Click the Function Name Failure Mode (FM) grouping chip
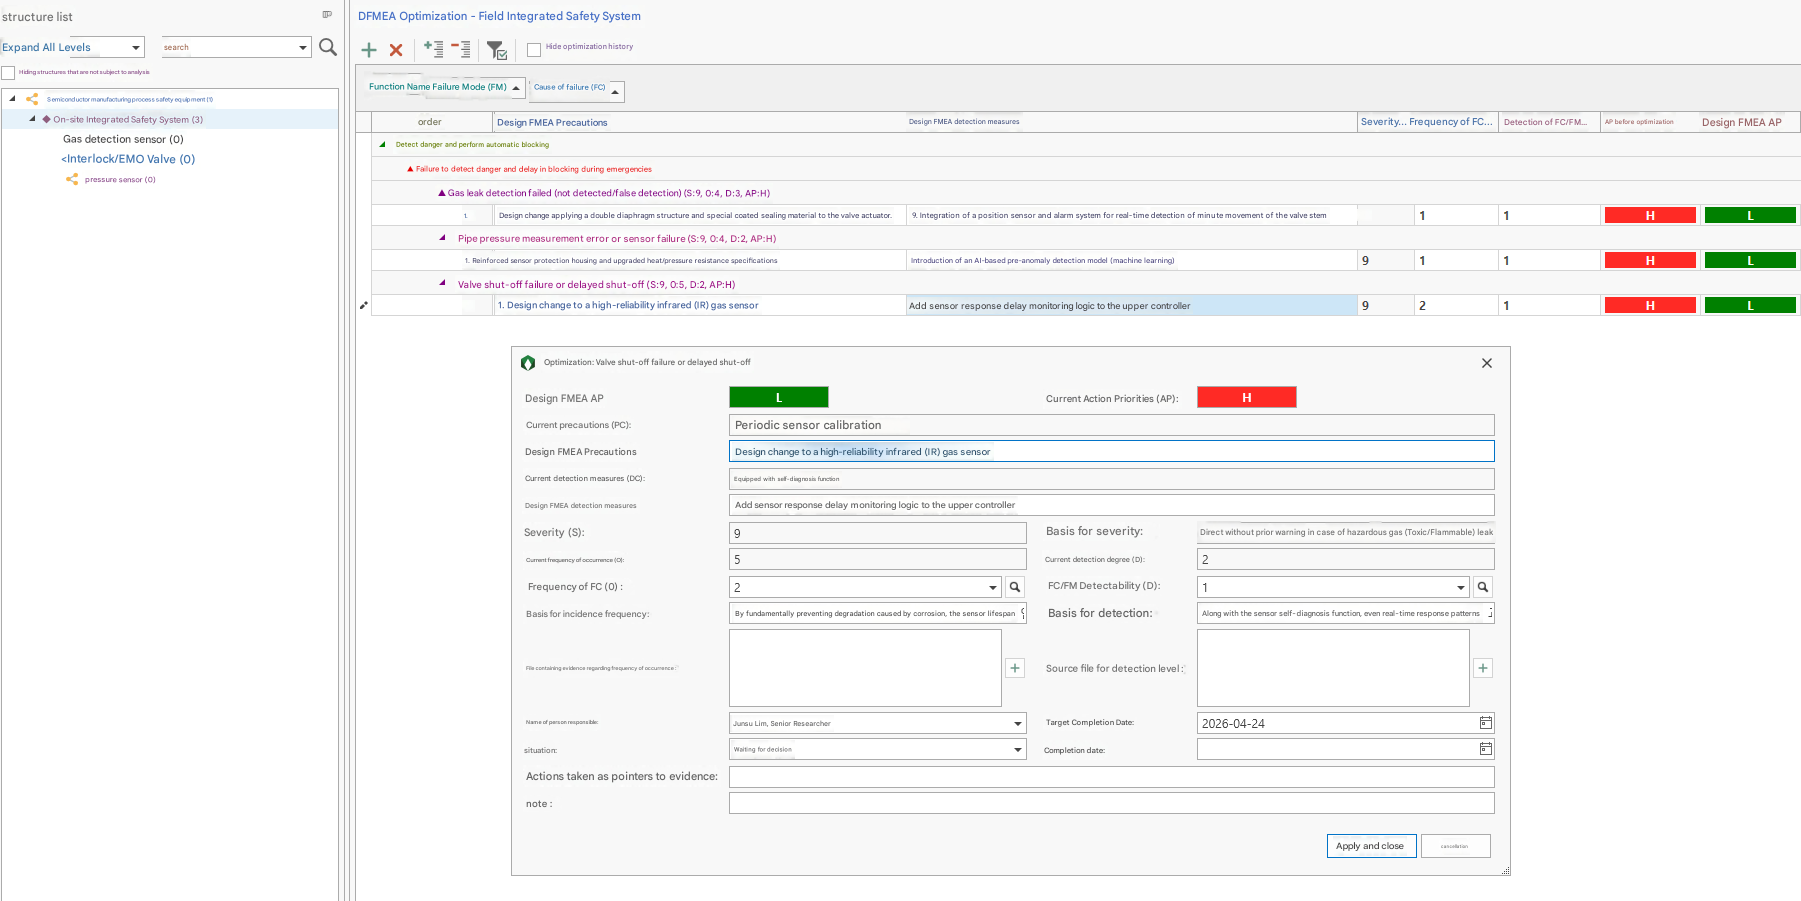The width and height of the screenshot is (1801, 901). click(x=445, y=87)
